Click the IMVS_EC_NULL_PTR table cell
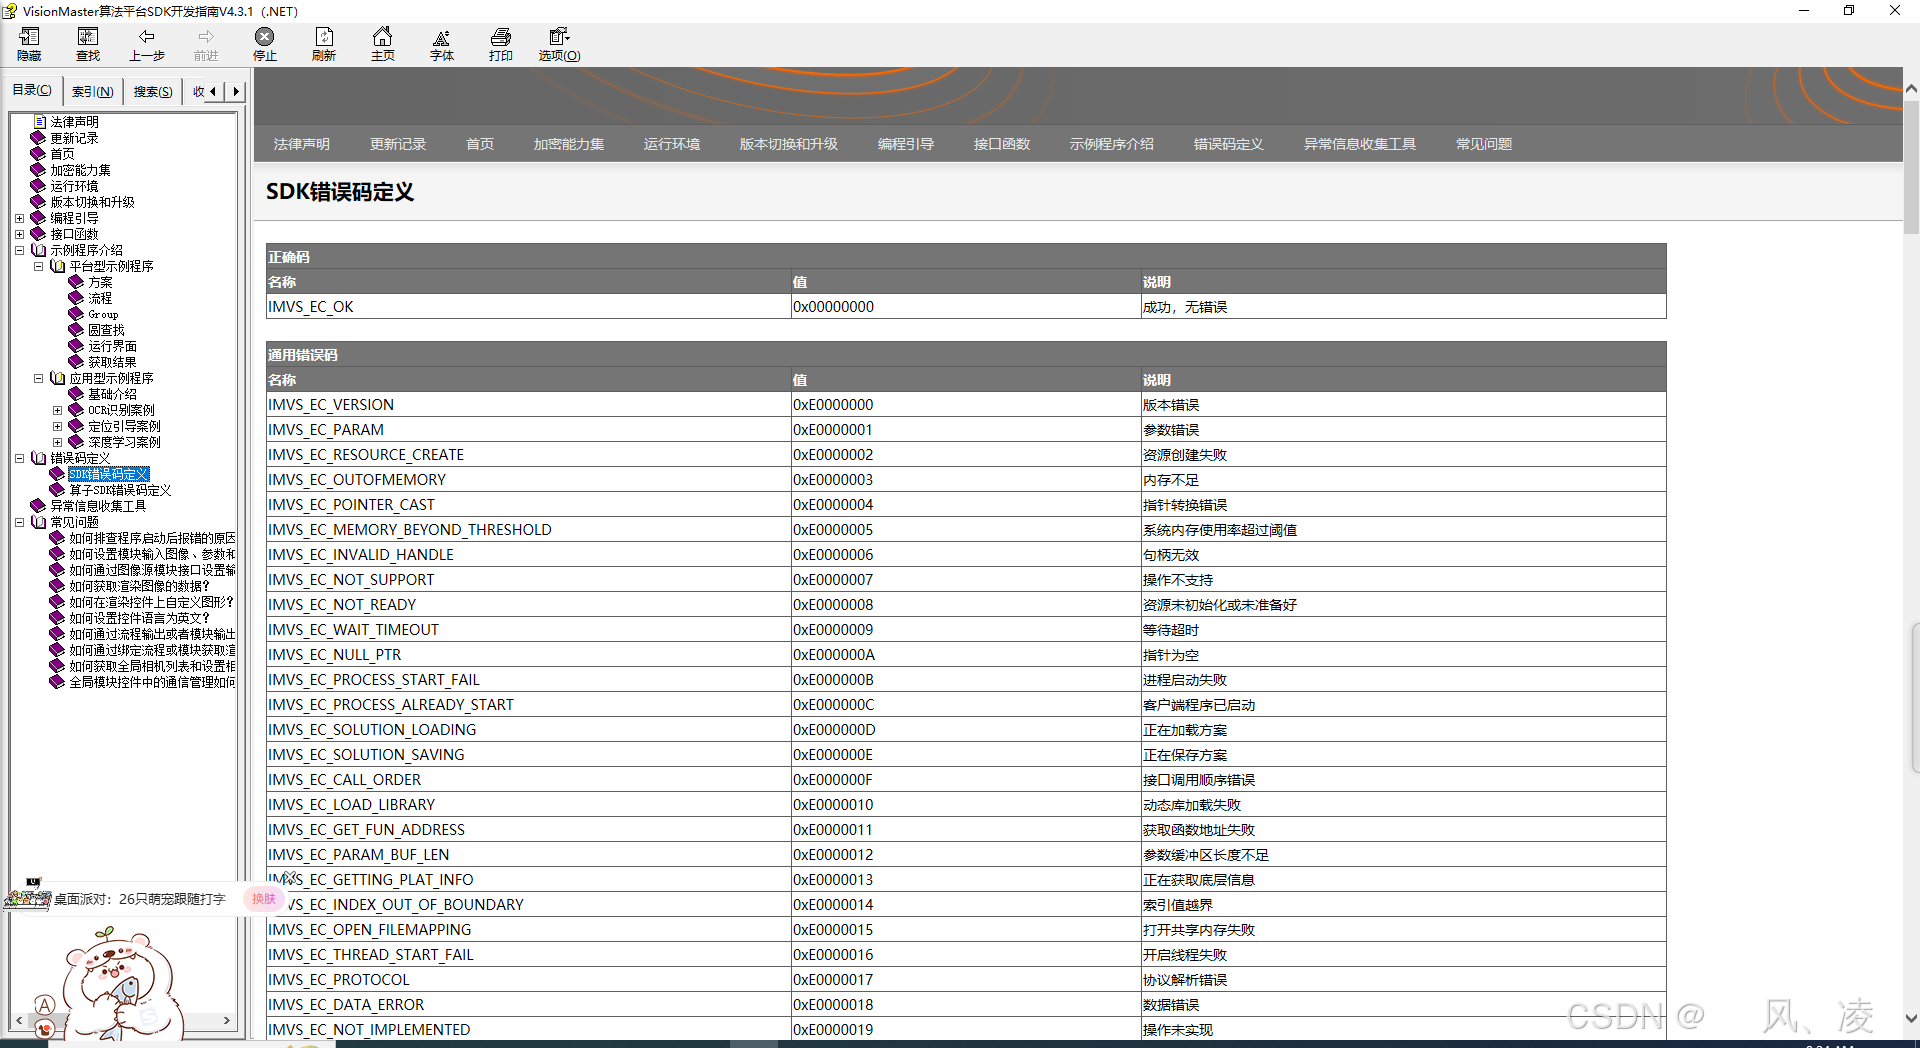Image resolution: width=1920 pixels, height=1048 pixels. 528,655
